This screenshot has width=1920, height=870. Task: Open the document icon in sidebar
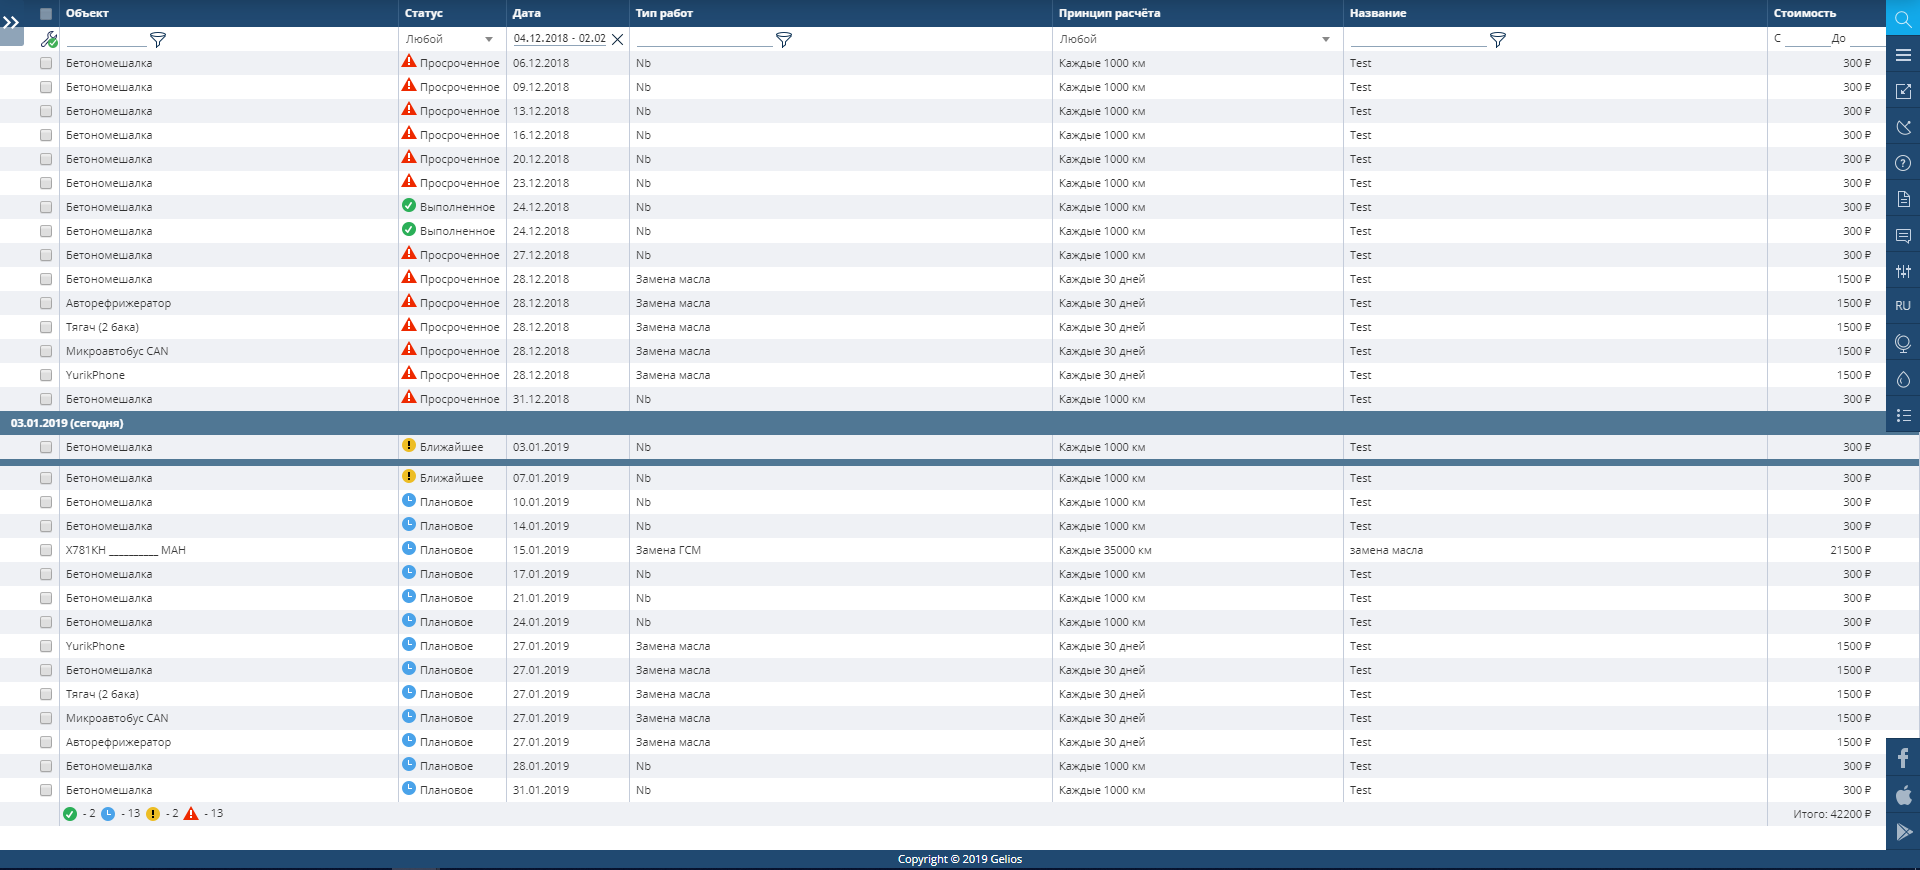pos(1903,199)
